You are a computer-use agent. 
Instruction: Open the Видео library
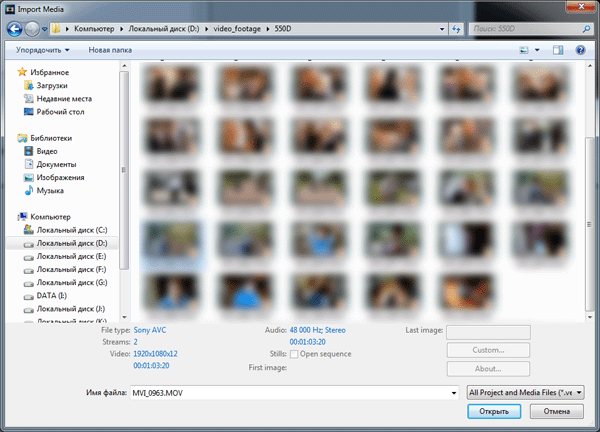(48, 151)
